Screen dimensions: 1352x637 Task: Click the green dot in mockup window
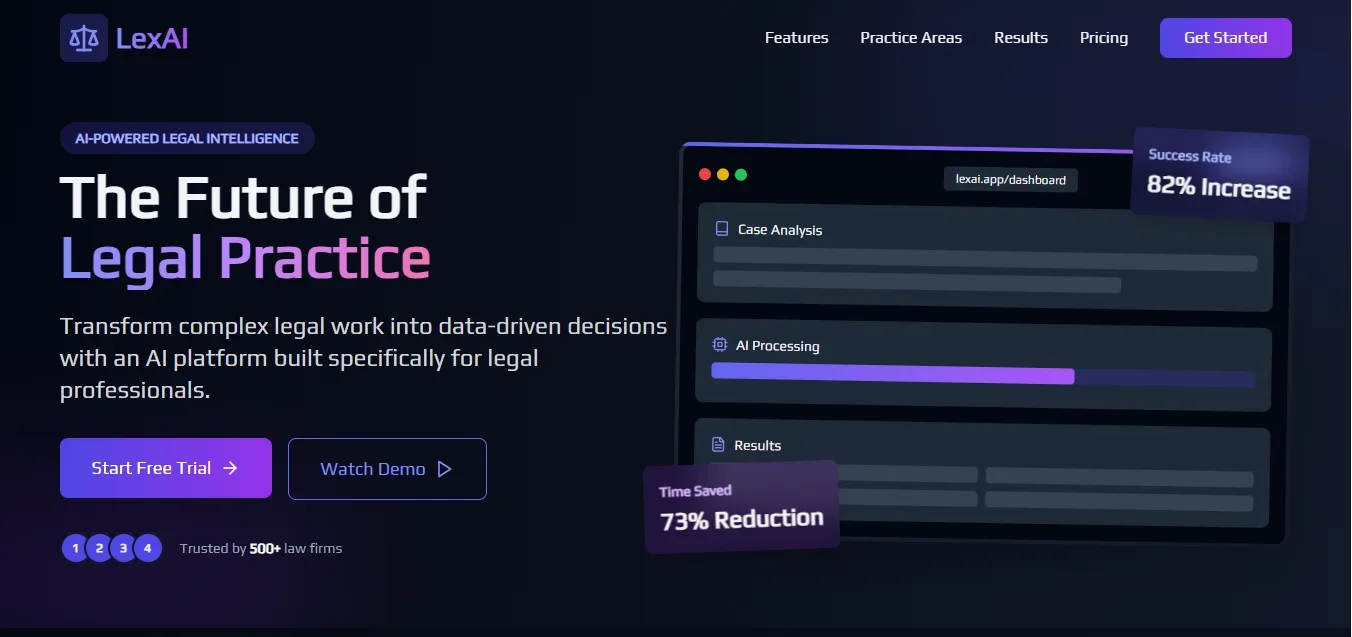tap(741, 175)
